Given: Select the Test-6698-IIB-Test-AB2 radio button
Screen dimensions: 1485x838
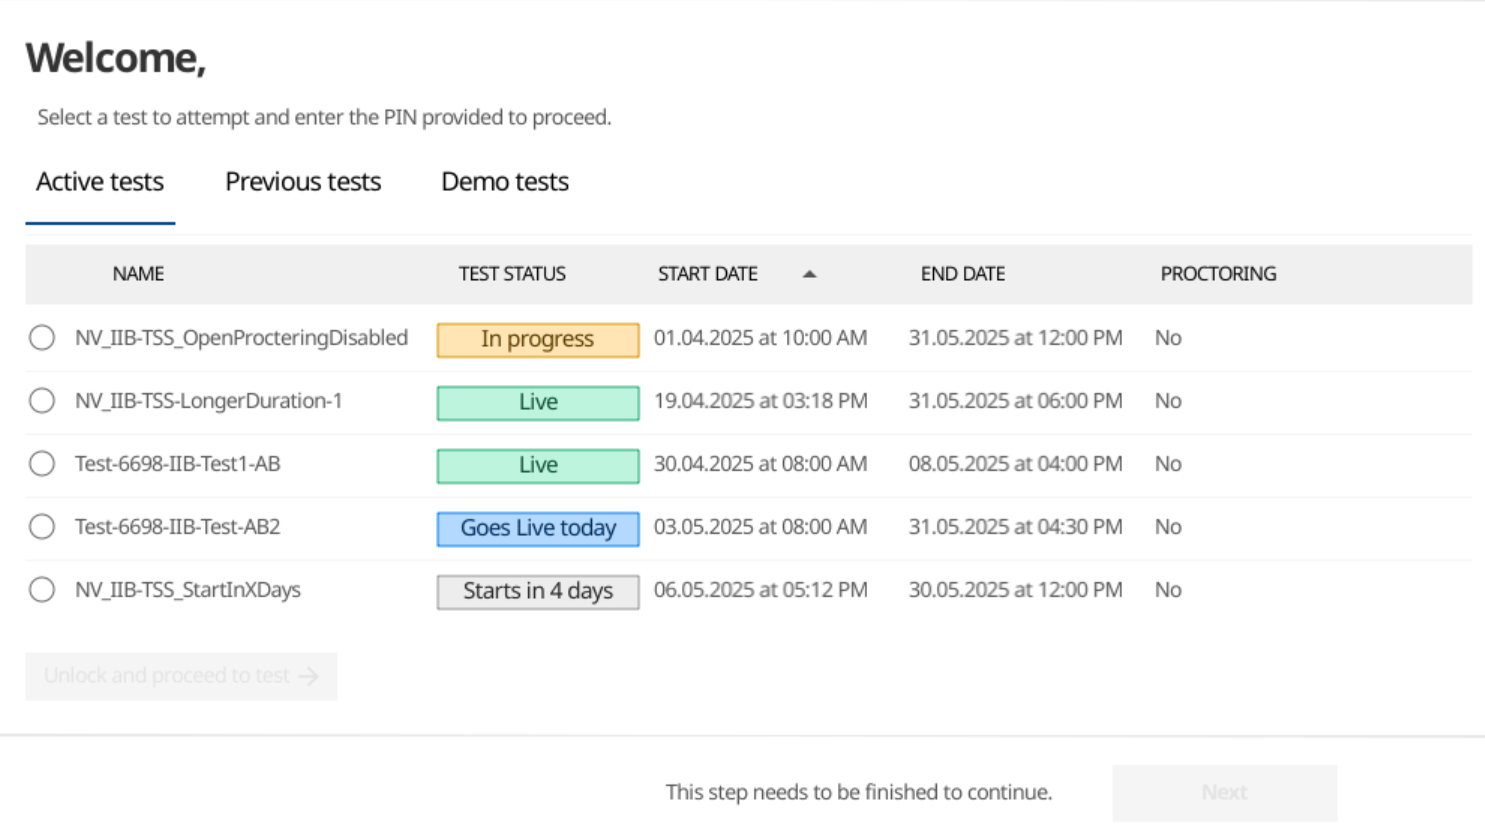Looking at the screenshot, I should [x=41, y=527].
